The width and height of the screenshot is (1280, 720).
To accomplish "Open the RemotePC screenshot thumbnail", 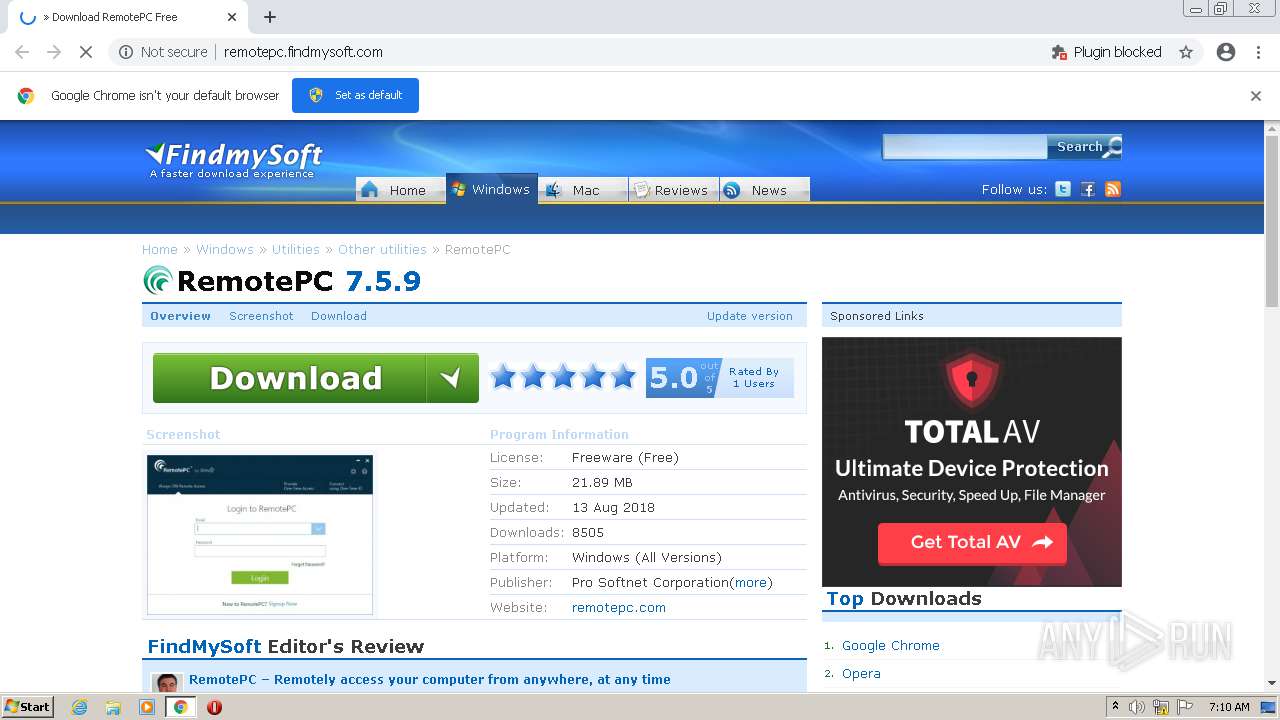I will pyautogui.click(x=260, y=534).
